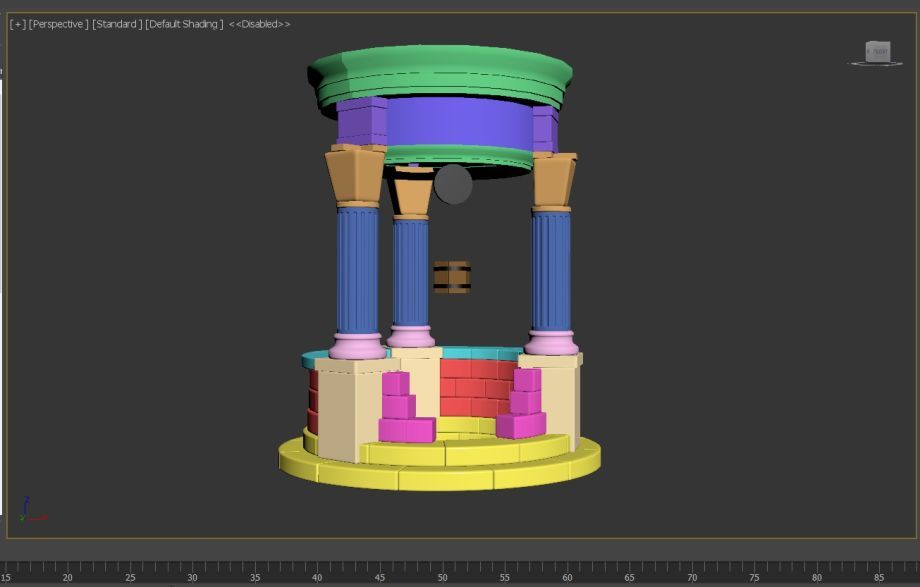Select the wooden bucket inside the well
Viewport: 920px width, 587px height.
(452, 277)
